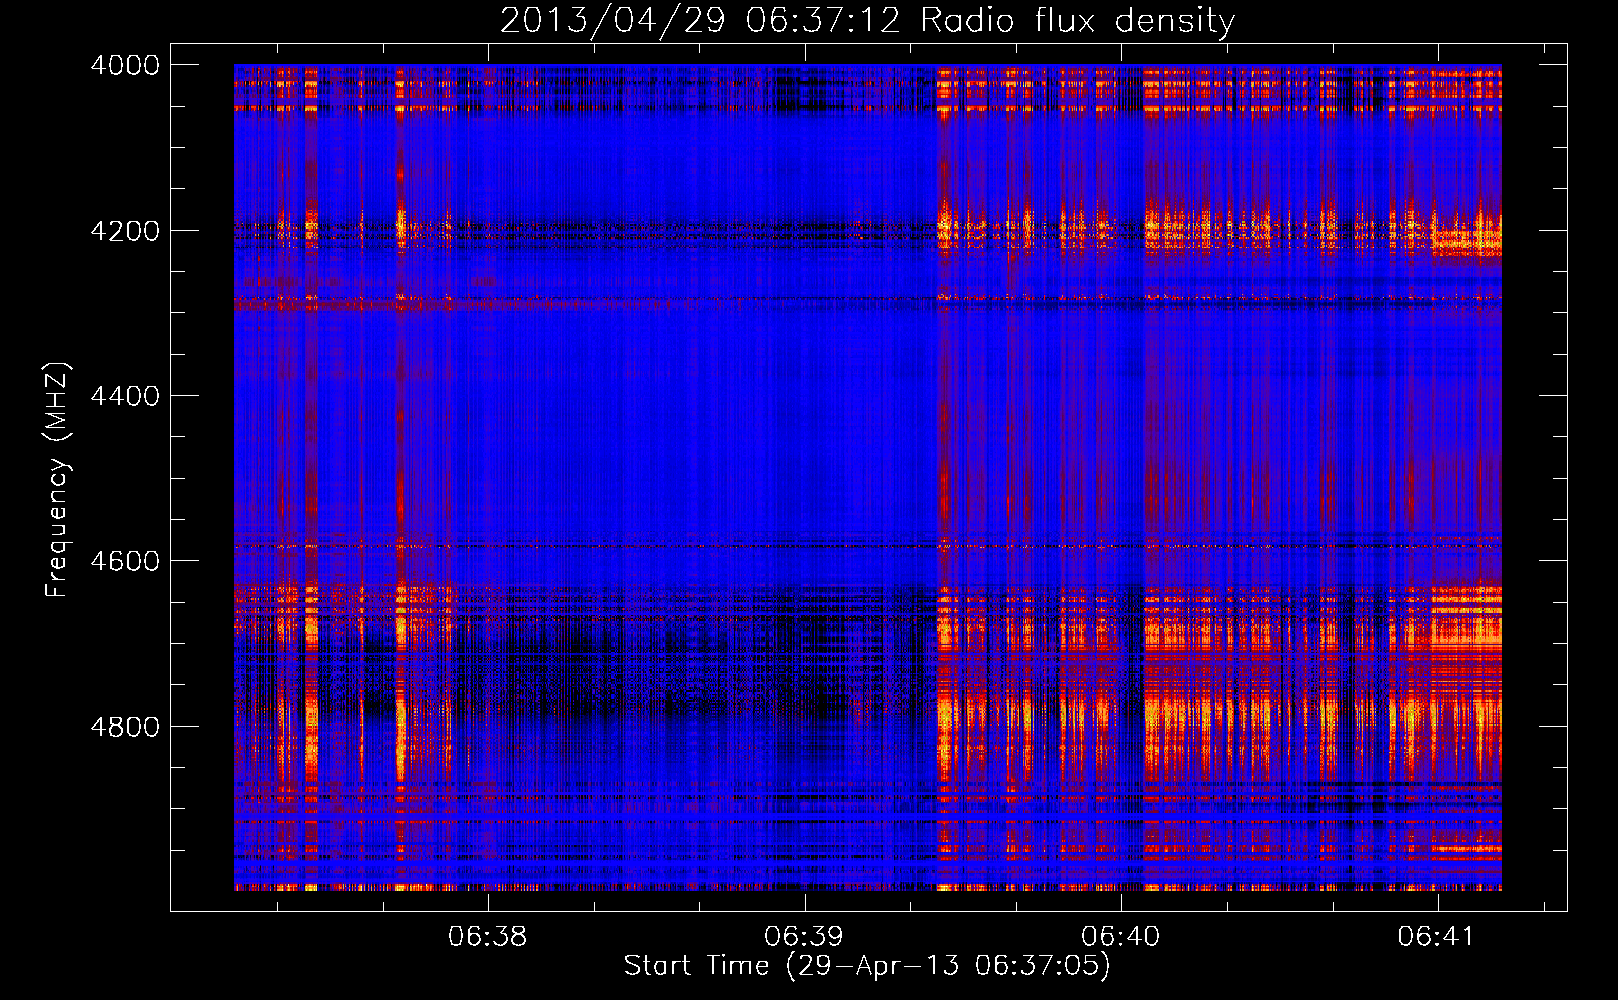Image resolution: width=1618 pixels, height=1000 pixels.
Task: Click the "Frequency (MHZ)" y-axis label
Action: tap(58, 480)
